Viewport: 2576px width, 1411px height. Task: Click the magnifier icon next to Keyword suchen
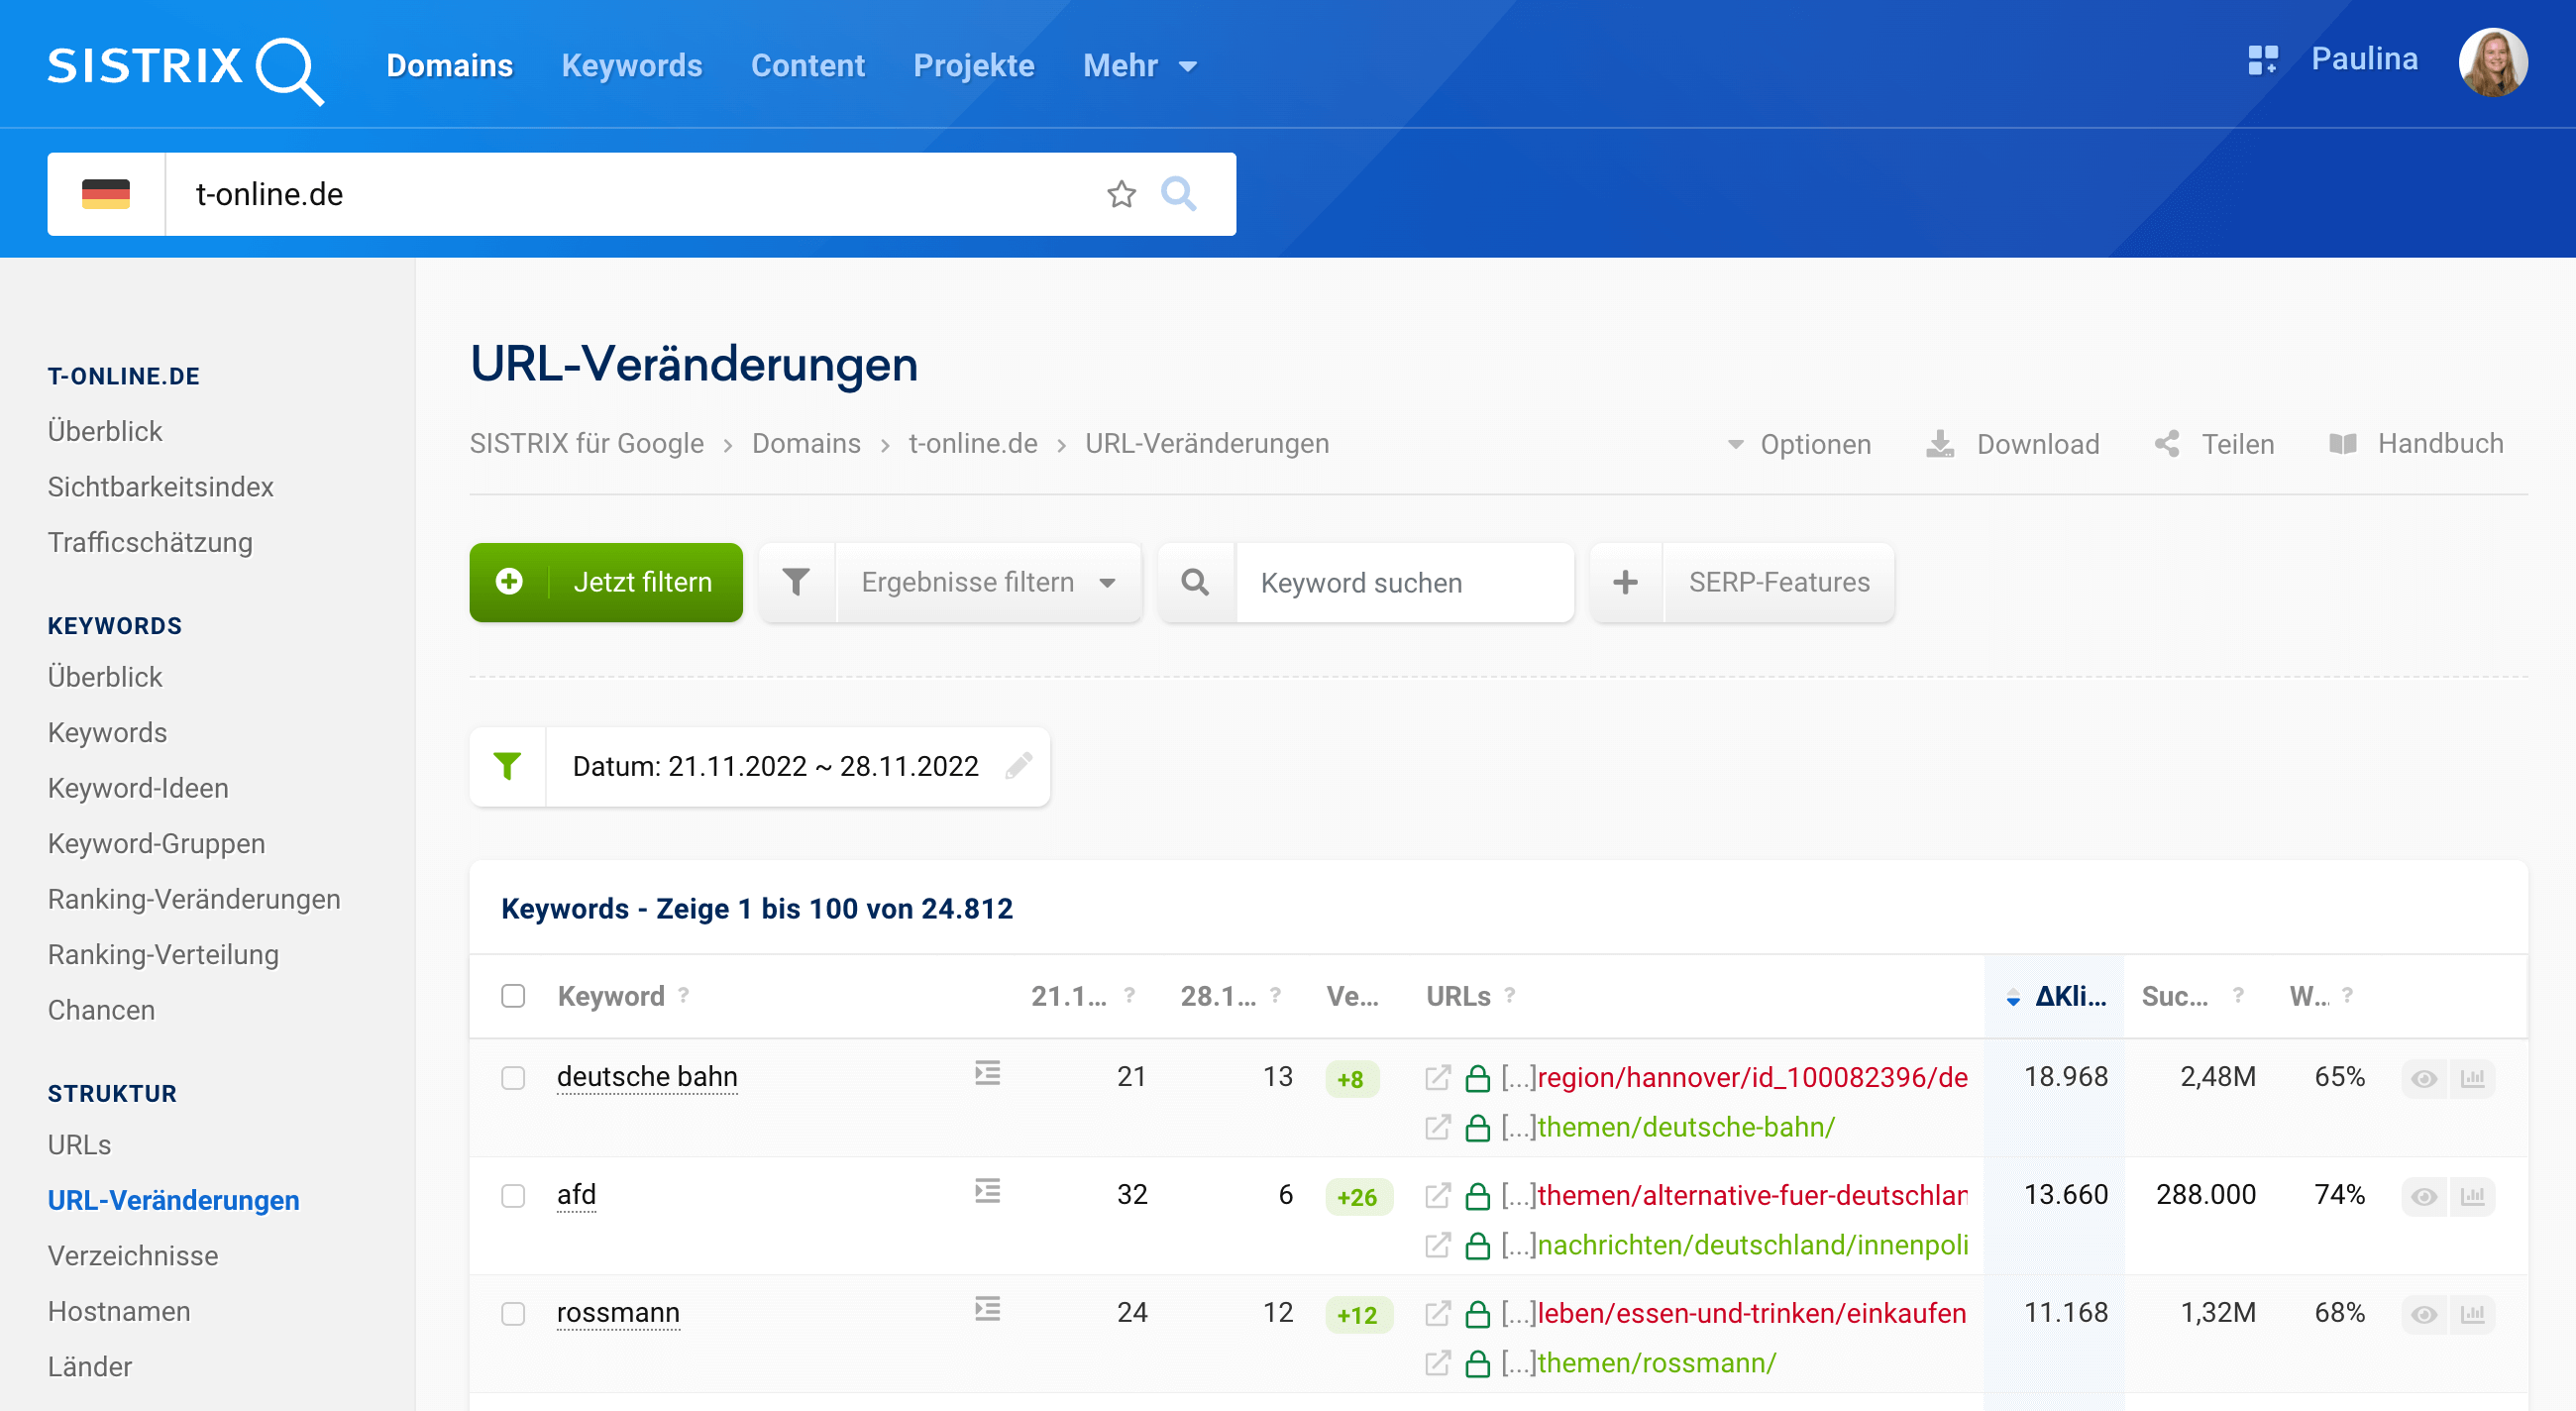pyautogui.click(x=1195, y=582)
